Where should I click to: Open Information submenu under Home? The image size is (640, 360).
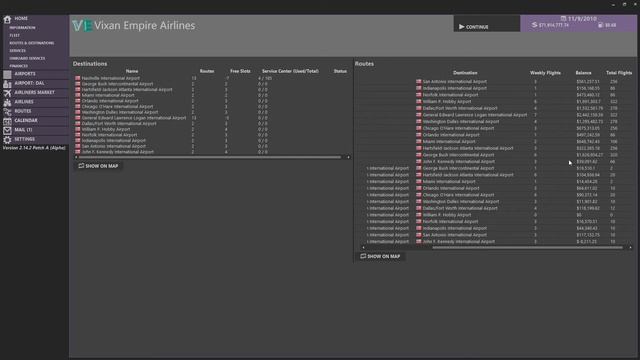(x=22, y=28)
